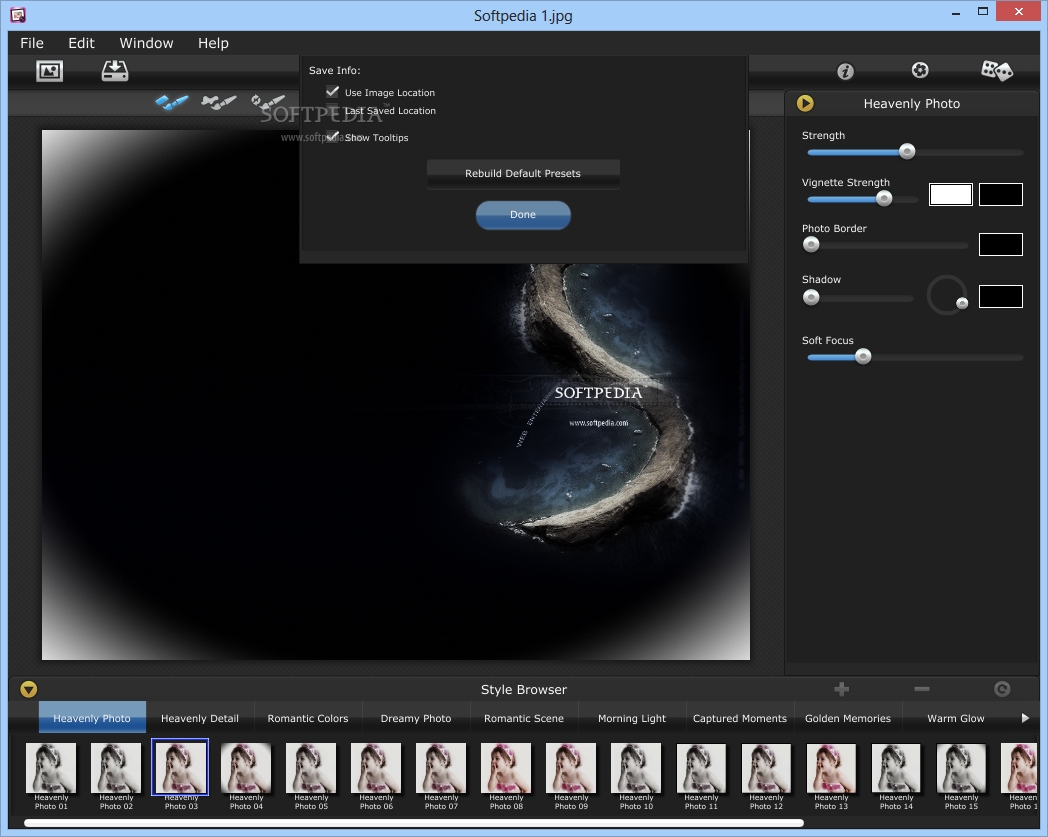The image size is (1048, 837).
Task: Click the Photo Border slider handle
Action: click(811, 245)
